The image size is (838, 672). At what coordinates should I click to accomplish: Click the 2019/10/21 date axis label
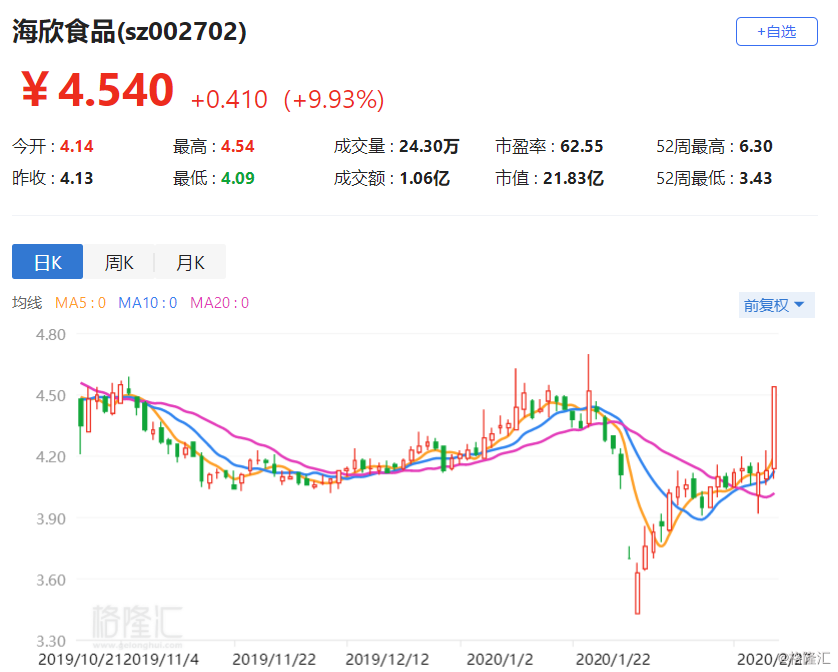pos(82,660)
